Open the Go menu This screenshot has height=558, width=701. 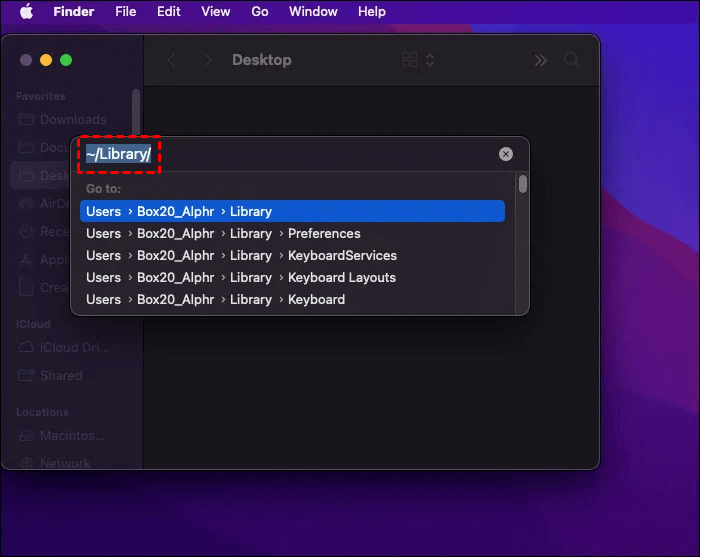coord(260,12)
